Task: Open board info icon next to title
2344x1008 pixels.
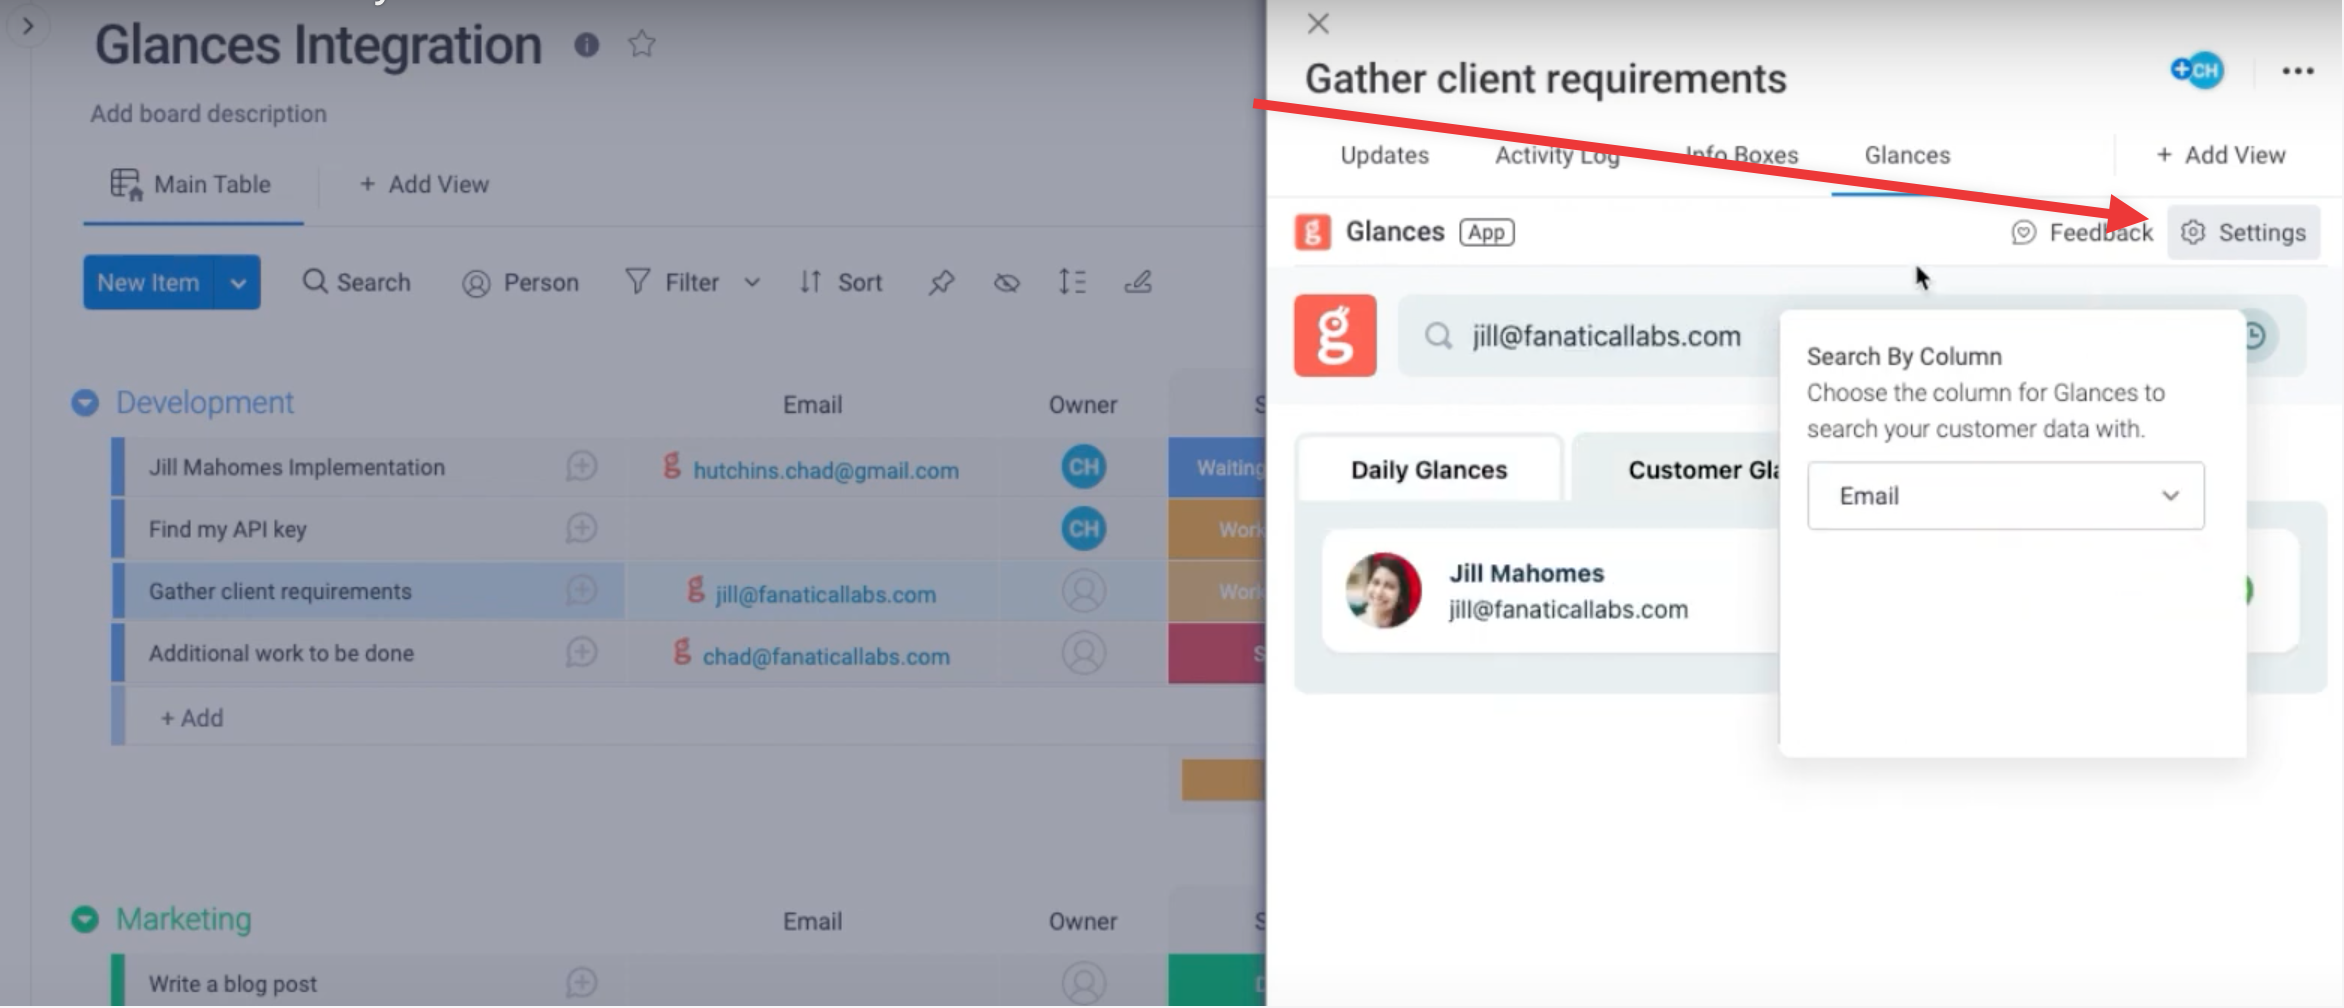Action: [587, 44]
